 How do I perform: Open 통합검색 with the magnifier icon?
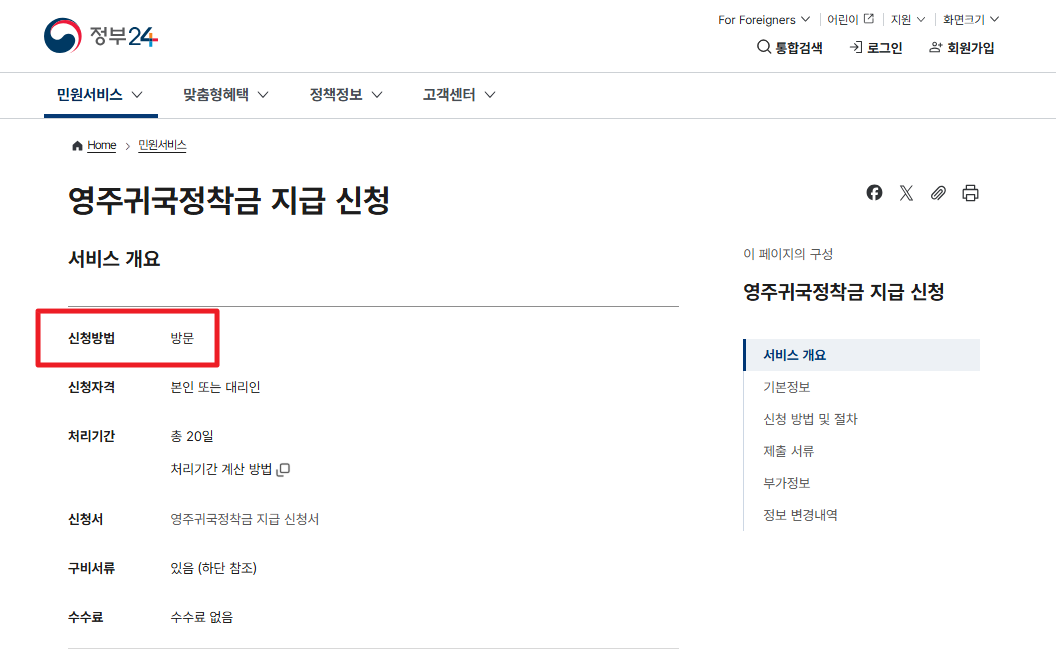tap(763, 47)
